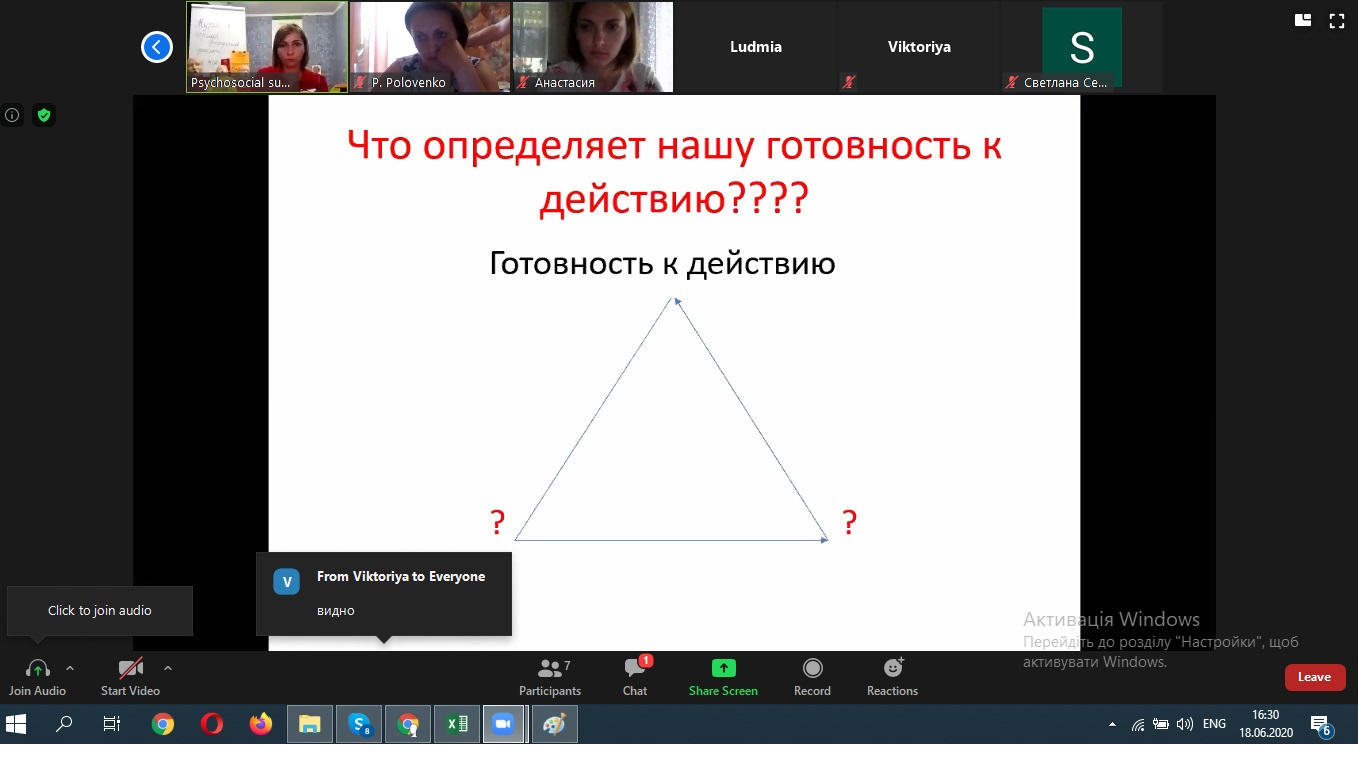Click the green Share Screen button
The height and width of the screenshot is (768, 1366).
click(723, 677)
